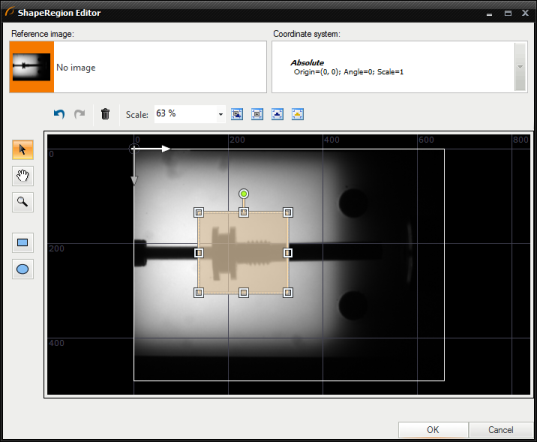This screenshot has width=537, height=442.
Task: Click second zoom-fit icon with gray image
Action: [x=257, y=114]
